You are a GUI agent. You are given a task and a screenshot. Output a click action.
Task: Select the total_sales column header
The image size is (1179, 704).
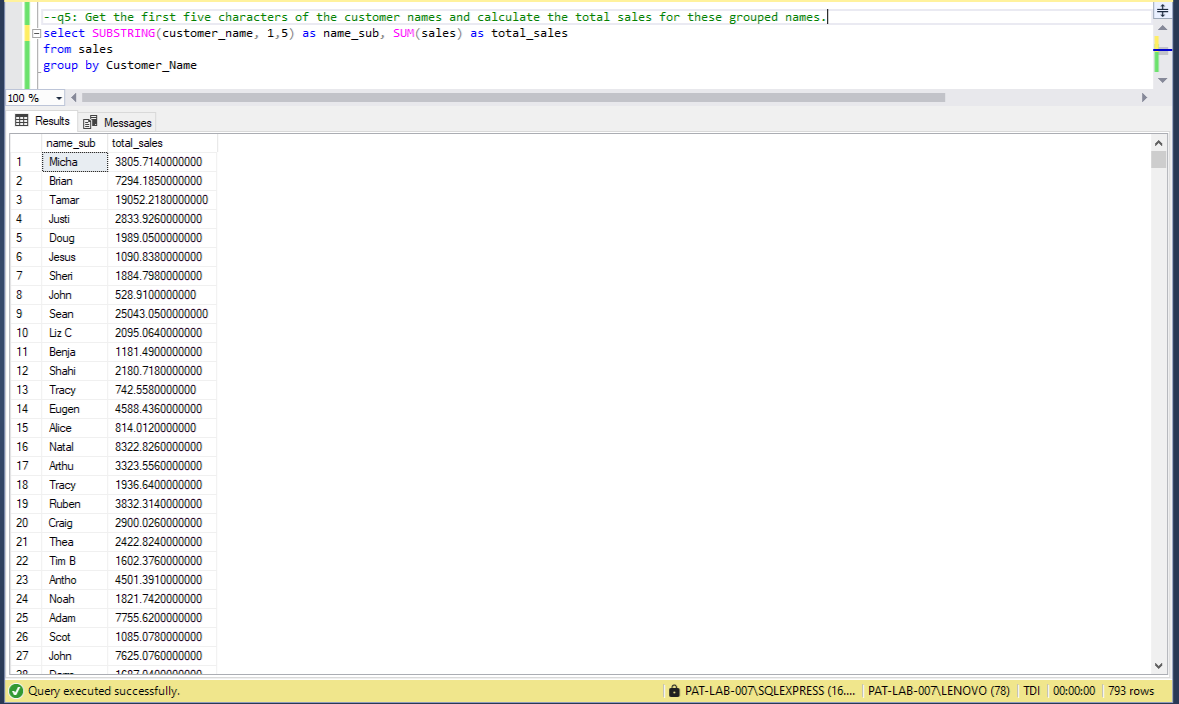(x=162, y=143)
